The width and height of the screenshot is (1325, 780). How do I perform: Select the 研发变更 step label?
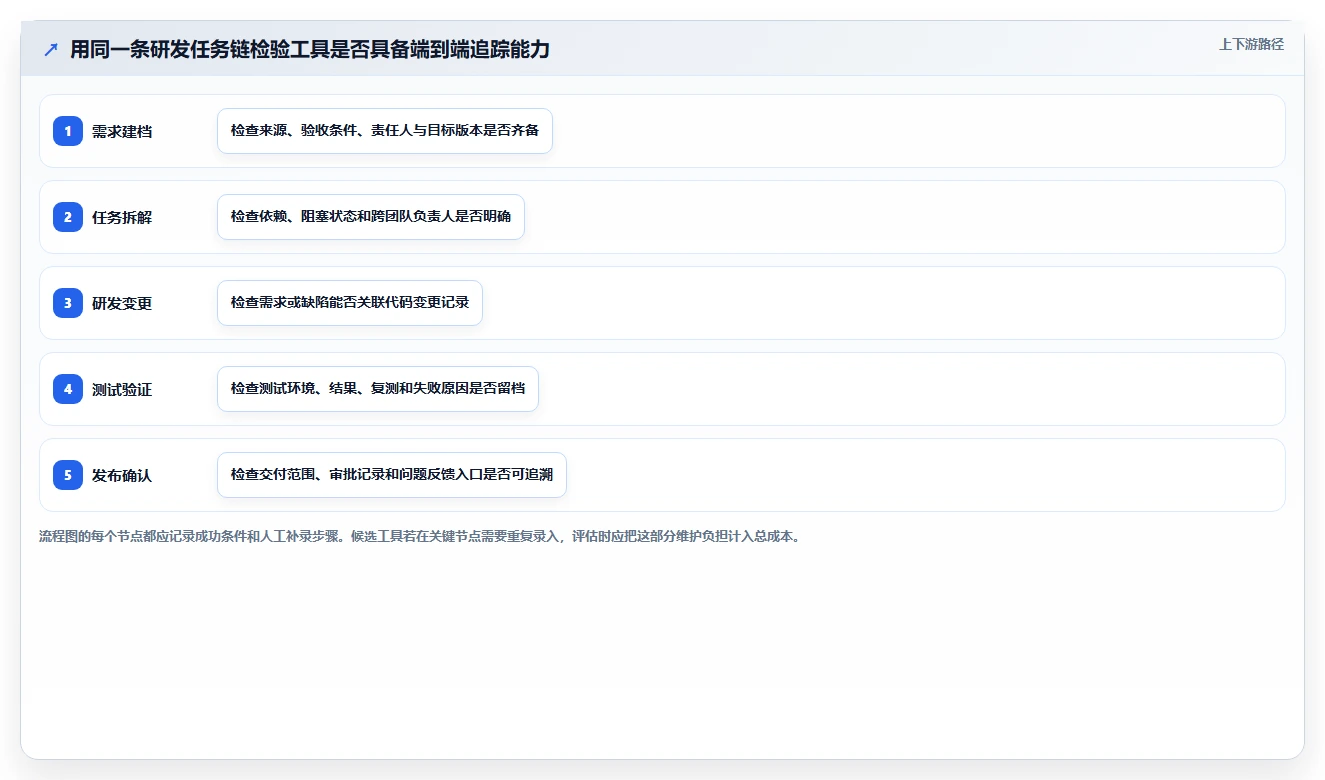(122, 303)
